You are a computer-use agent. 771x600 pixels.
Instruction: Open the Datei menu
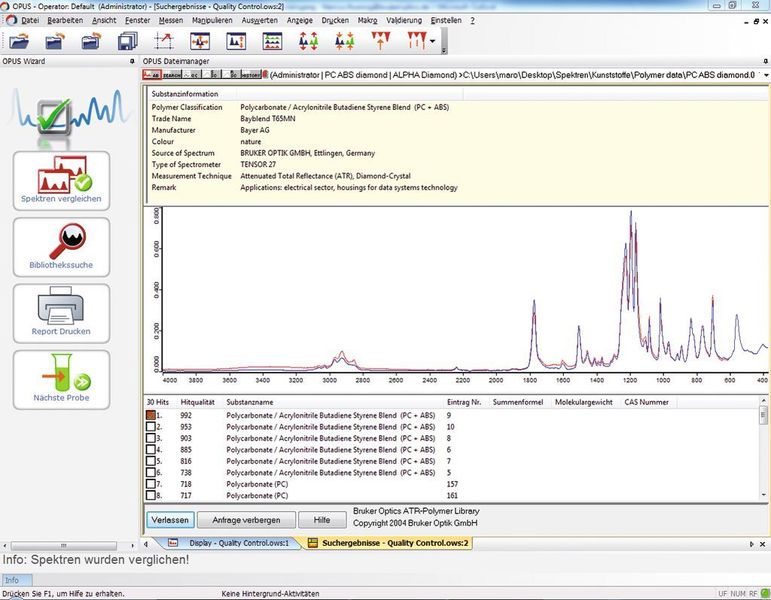pos(30,20)
